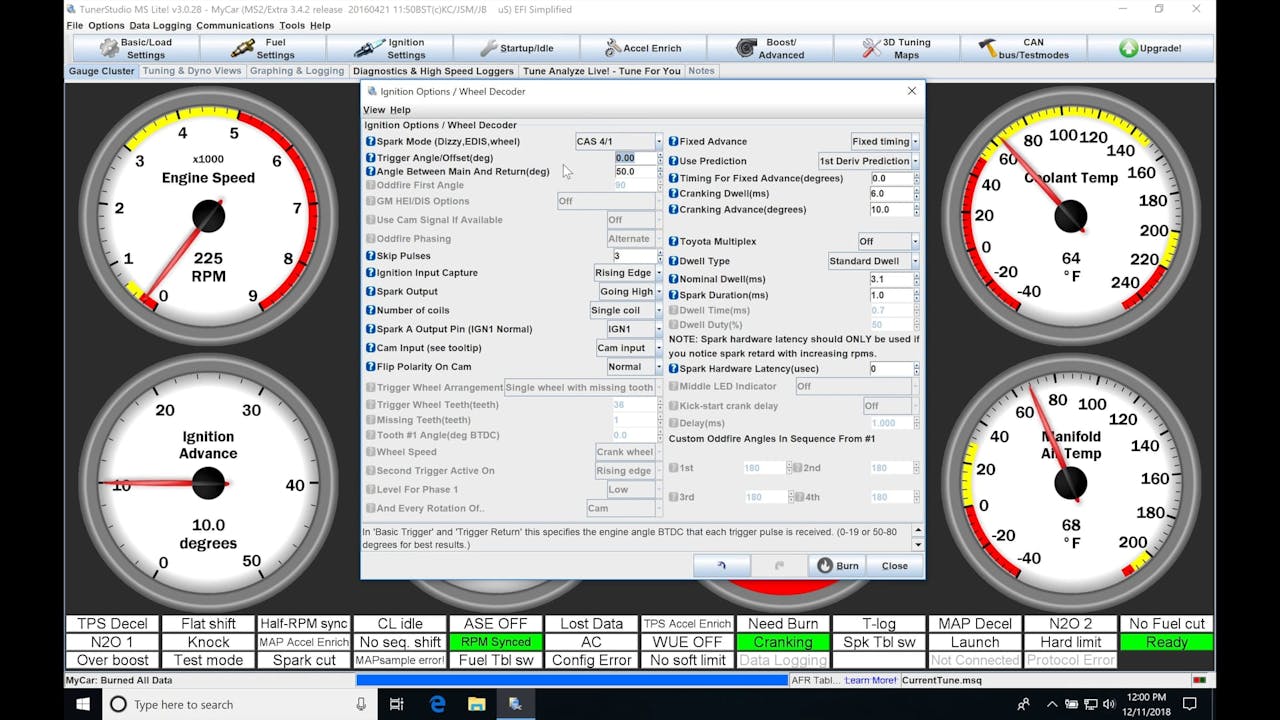This screenshot has height=720, width=1280.
Task: Click help icon beside Spark Mode
Action: pos(370,142)
